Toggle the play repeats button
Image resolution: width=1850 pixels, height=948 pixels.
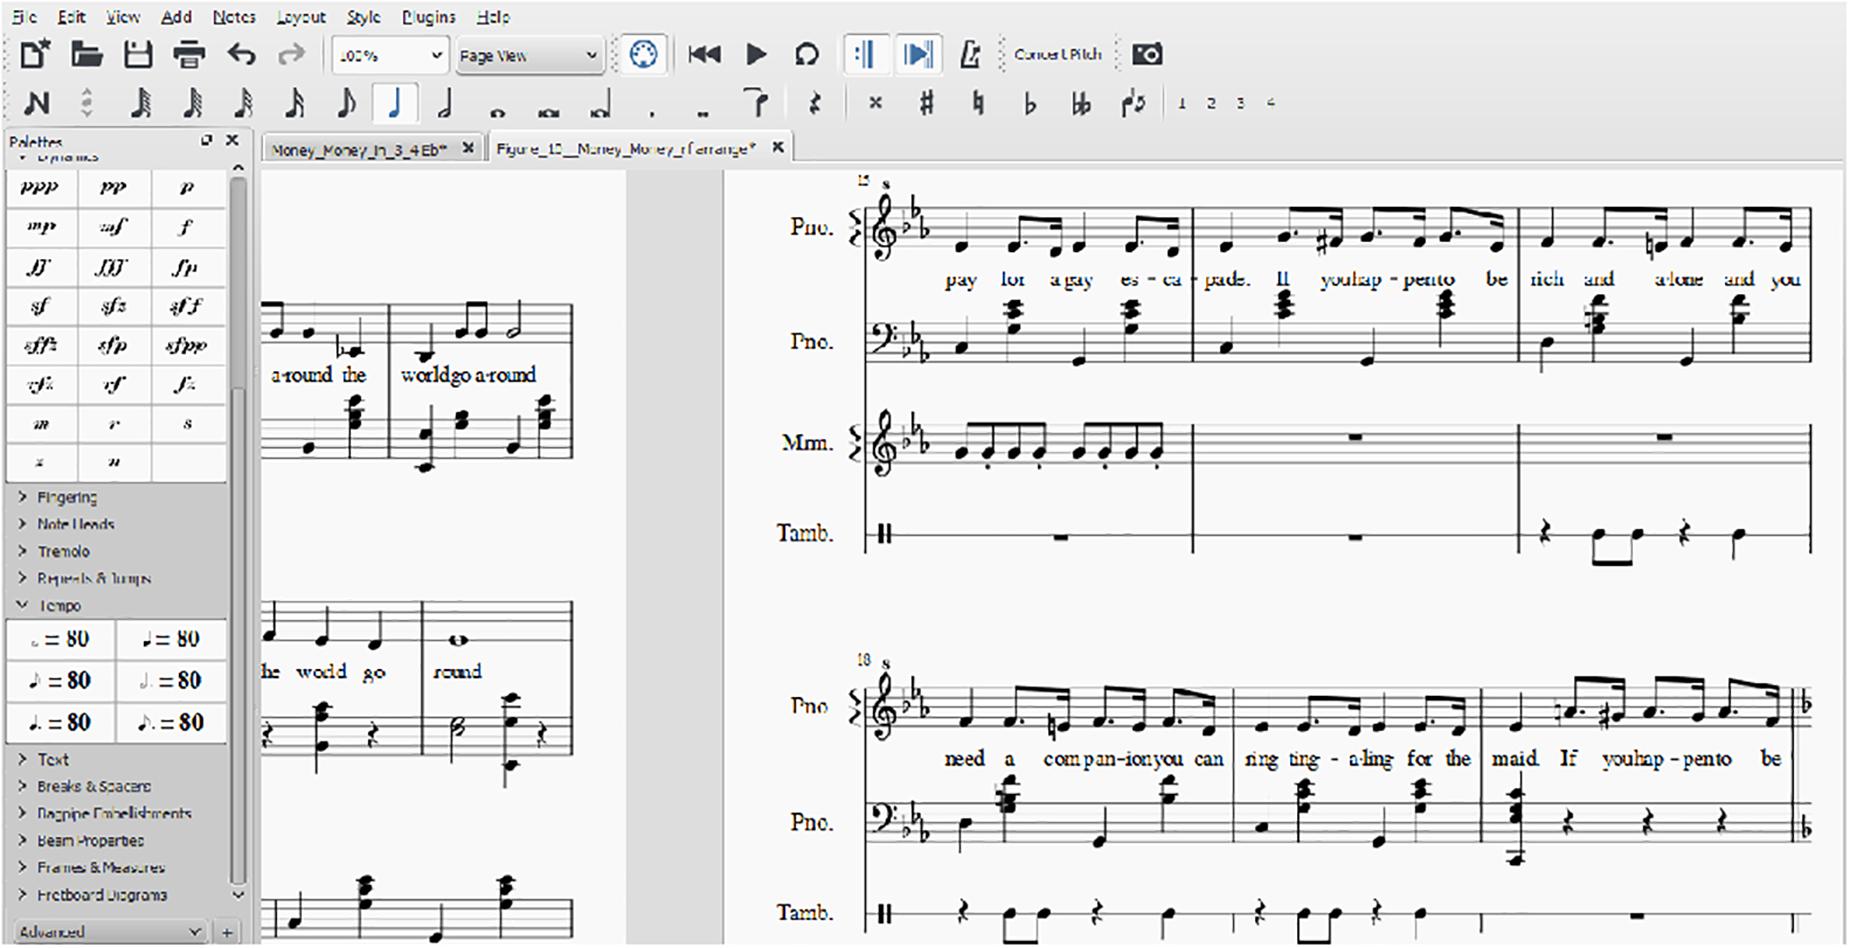866,54
